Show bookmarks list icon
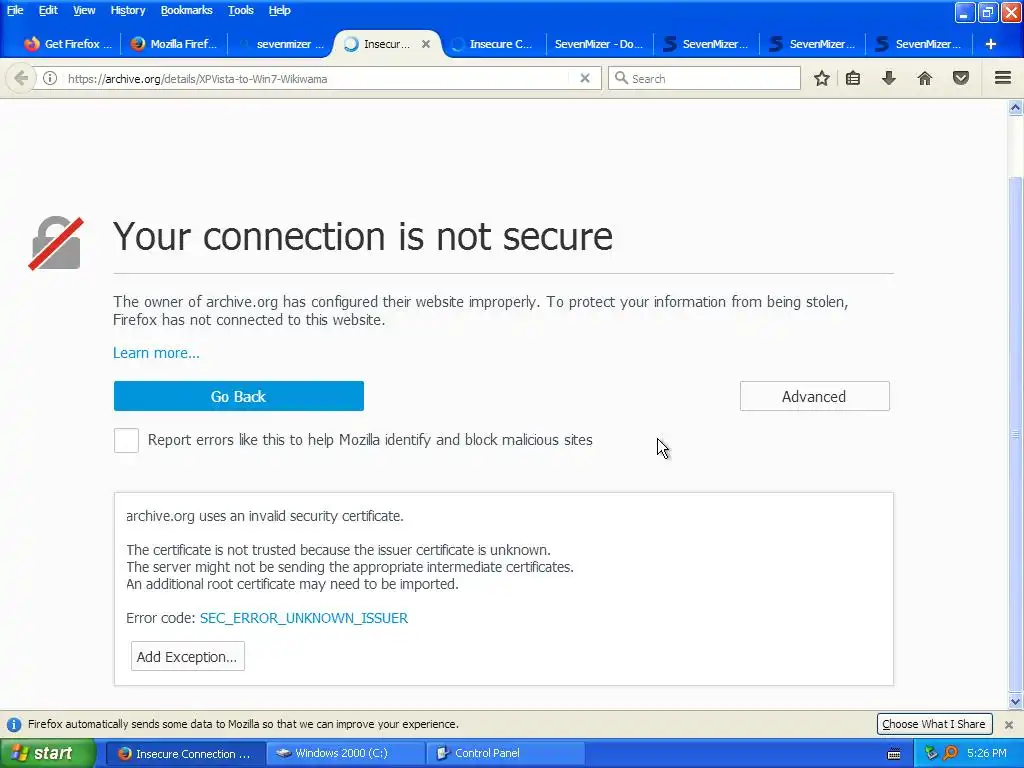The height and width of the screenshot is (768, 1024). point(853,78)
